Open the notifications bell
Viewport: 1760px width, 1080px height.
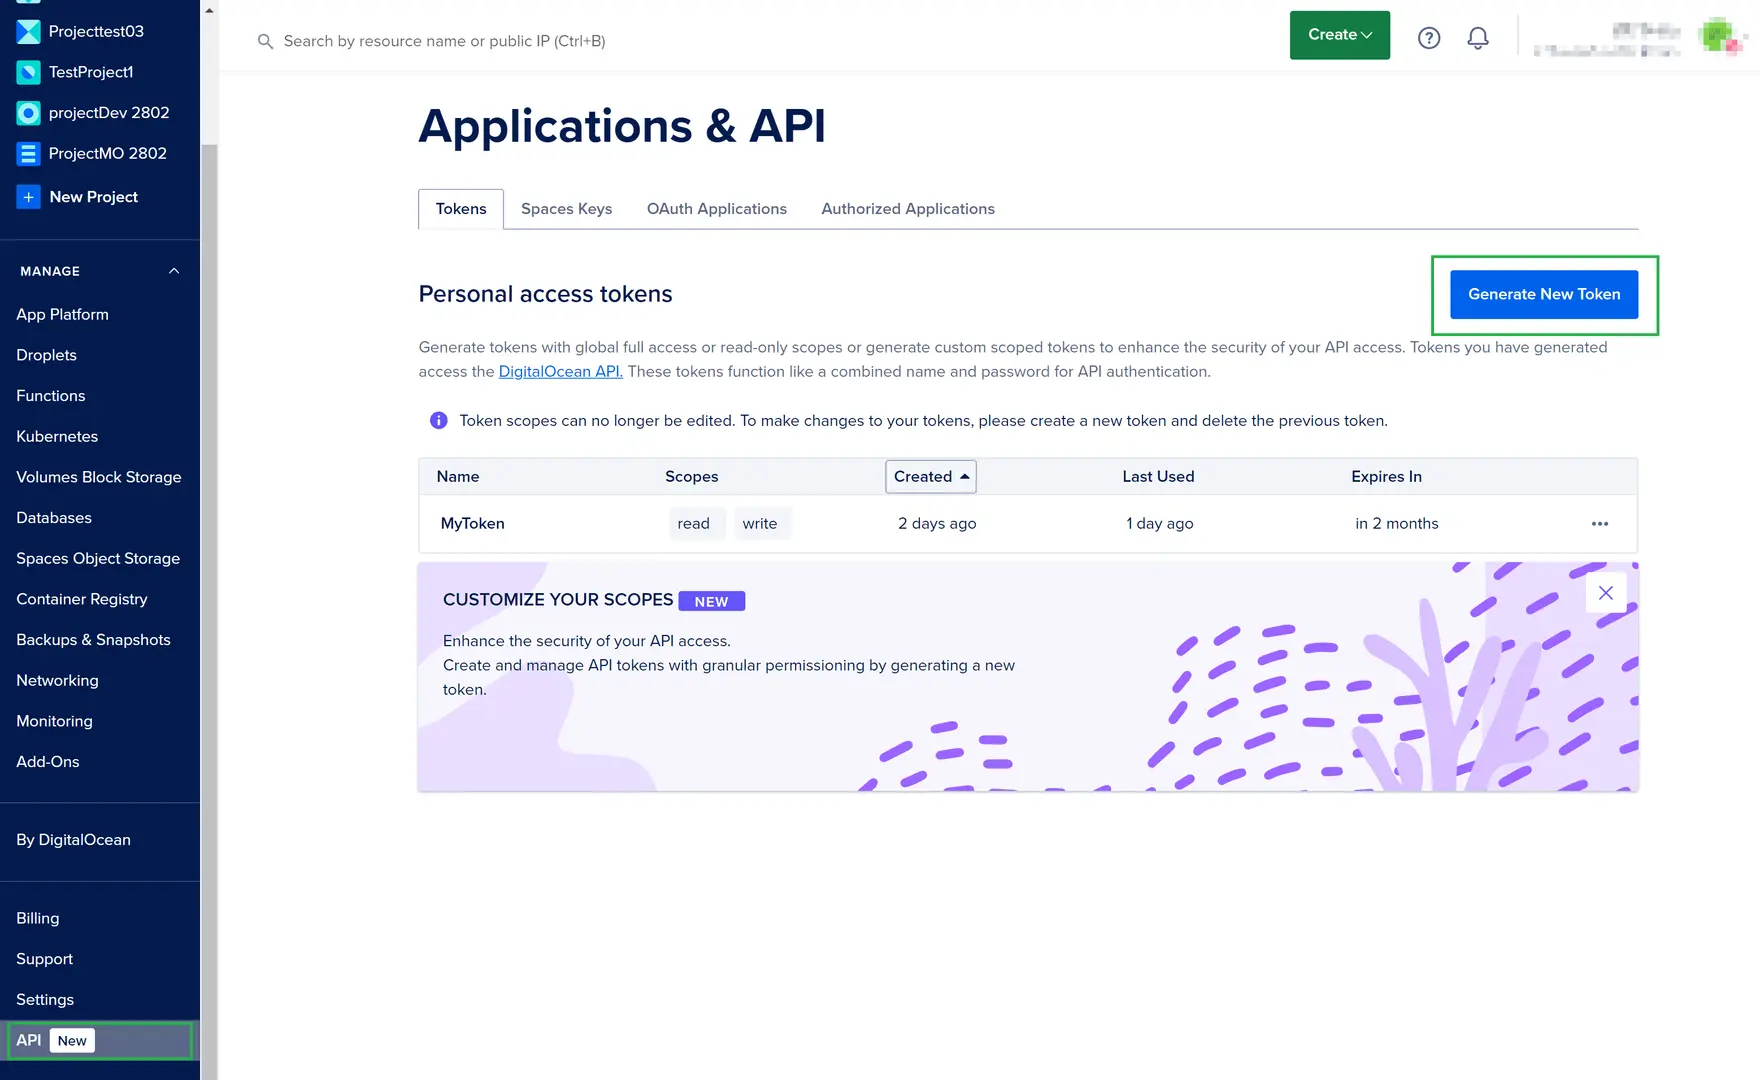pos(1478,38)
